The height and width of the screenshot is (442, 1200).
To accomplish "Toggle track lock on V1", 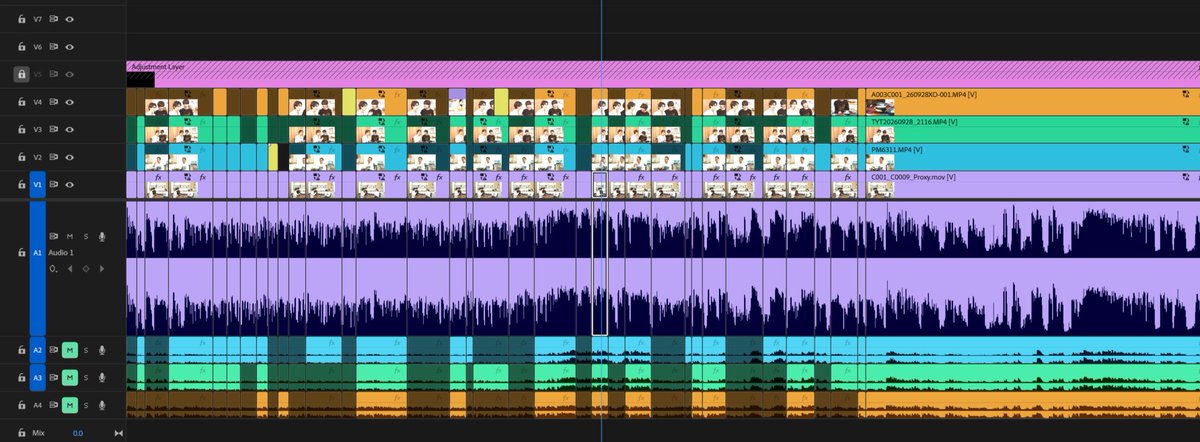I will (21, 184).
